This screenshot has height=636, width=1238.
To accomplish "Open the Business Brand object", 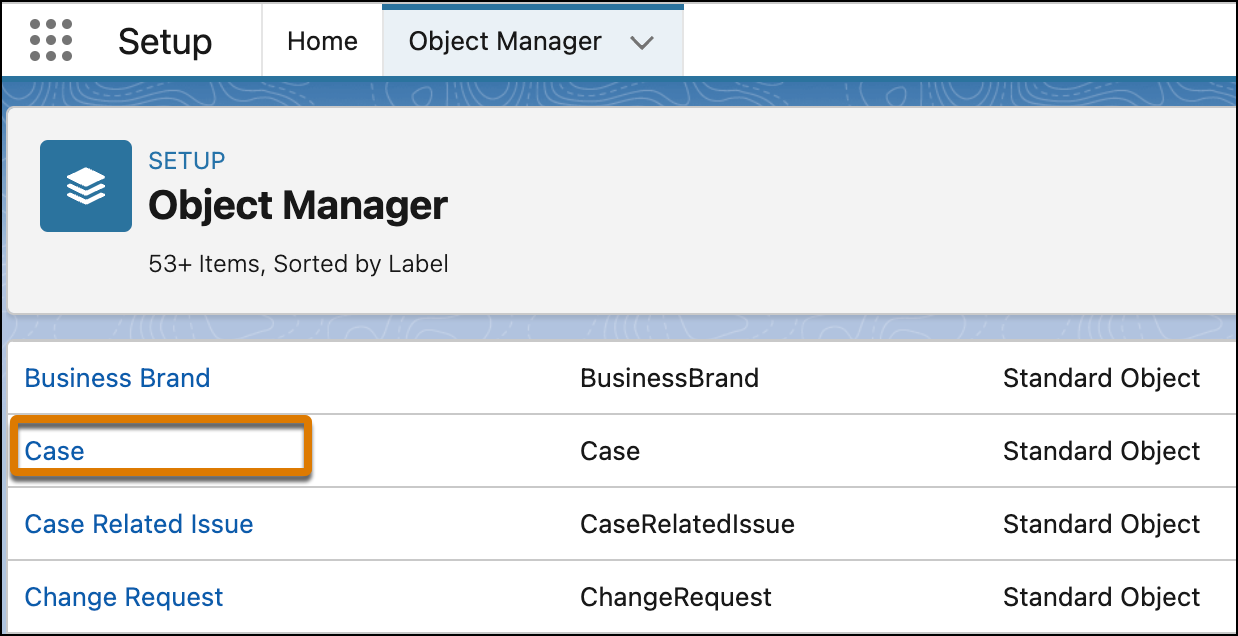I will 116,378.
